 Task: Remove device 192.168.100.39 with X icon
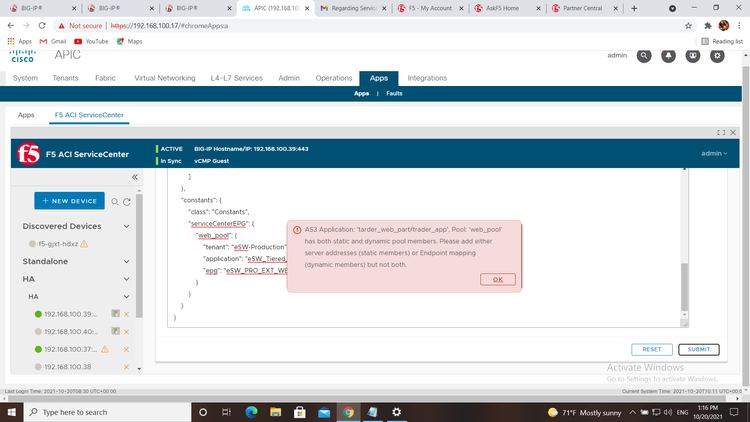pyautogui.click(x=127, y=314)
